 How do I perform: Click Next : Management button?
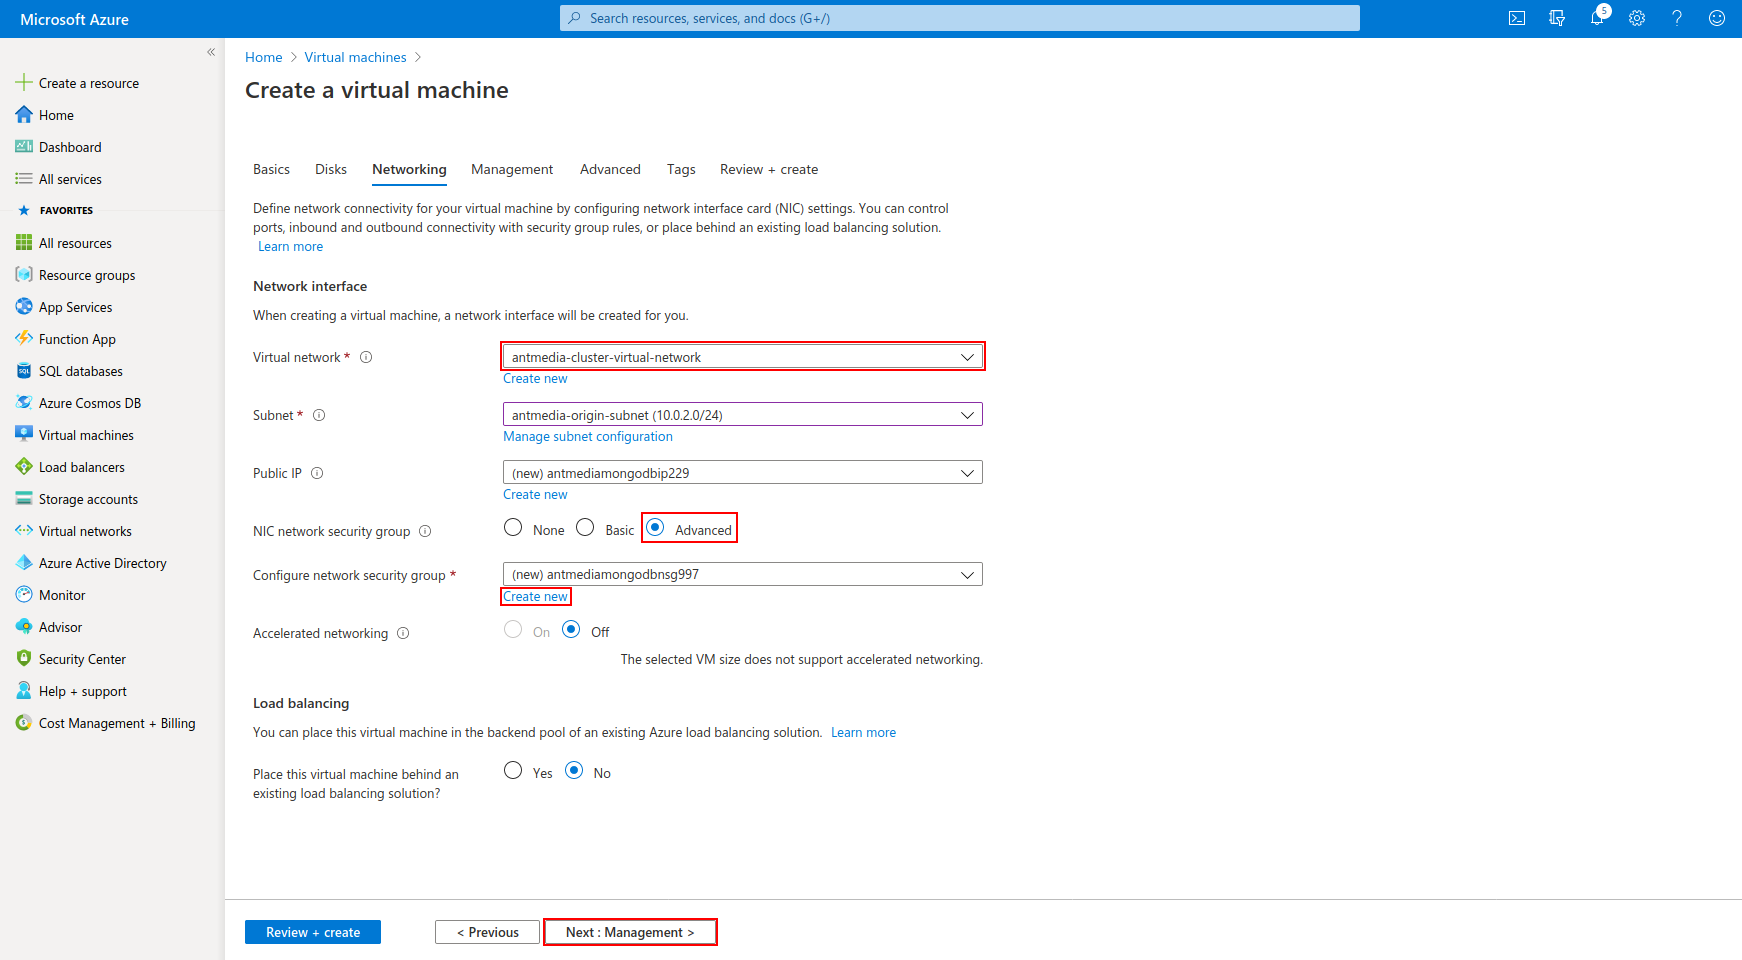coord(630,932)
